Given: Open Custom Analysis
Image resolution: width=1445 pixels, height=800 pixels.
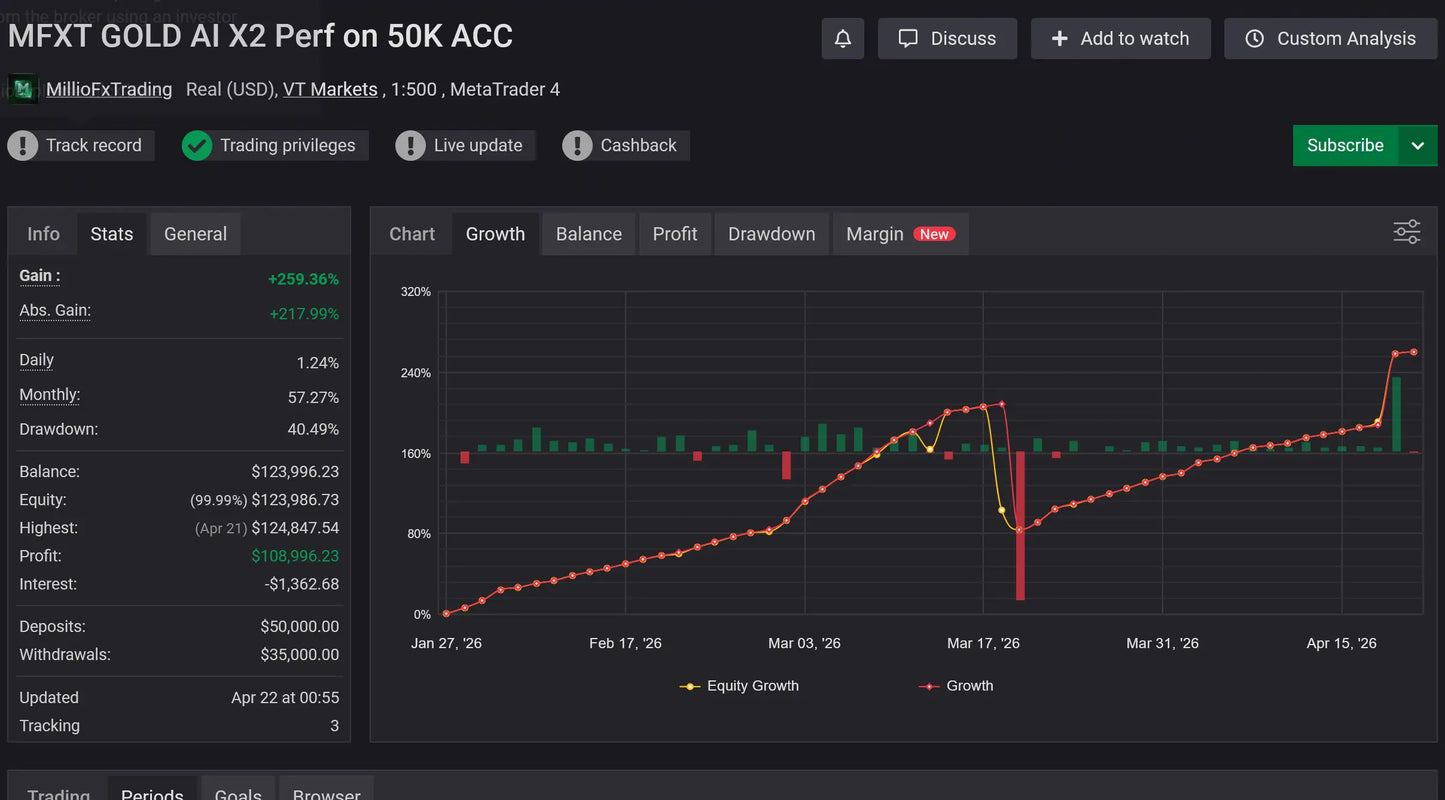Looking at the screenshot, I should tap(1330, 38).
